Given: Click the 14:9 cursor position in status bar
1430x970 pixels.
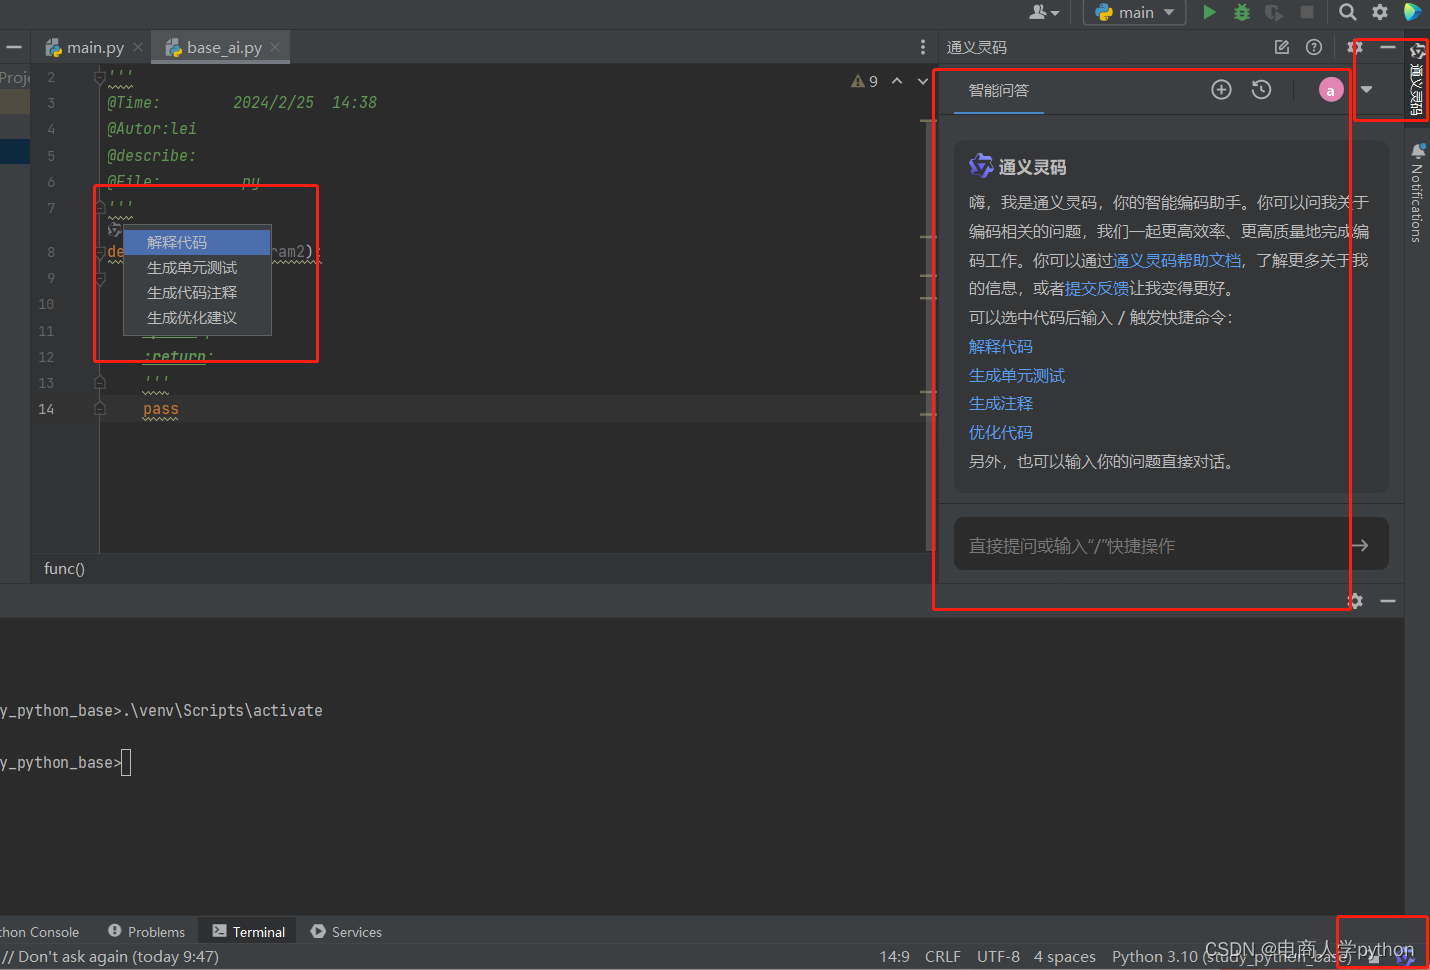Looking at the screenshot, I should point(894,957).
